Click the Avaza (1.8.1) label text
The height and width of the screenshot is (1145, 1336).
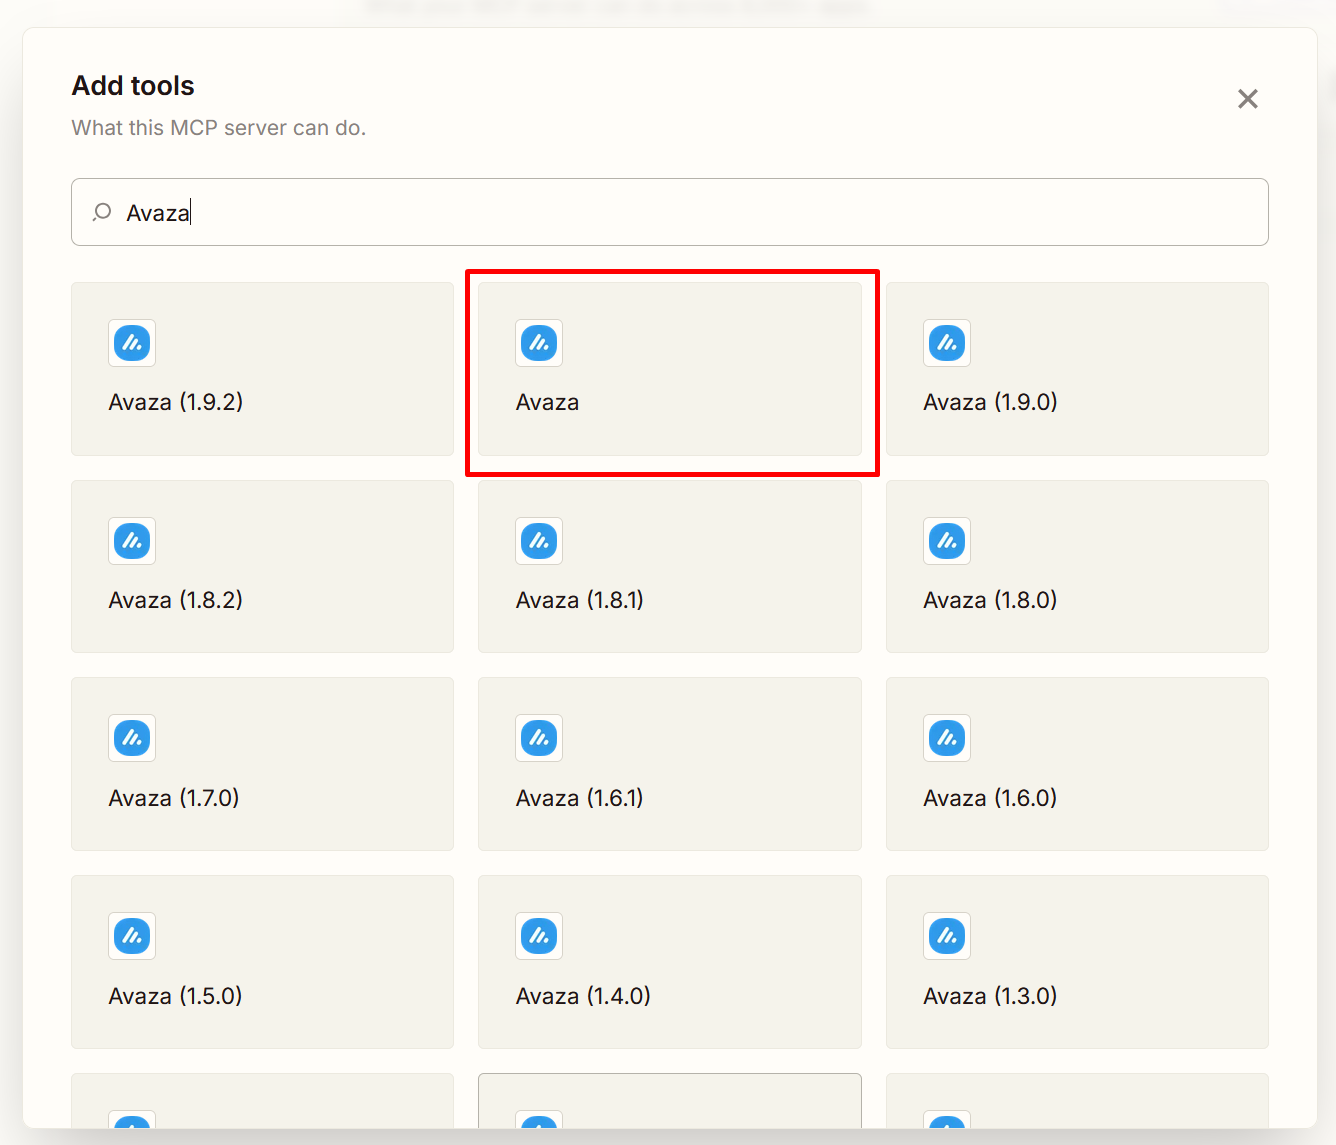pyautogui.click(x=580, y=600)
